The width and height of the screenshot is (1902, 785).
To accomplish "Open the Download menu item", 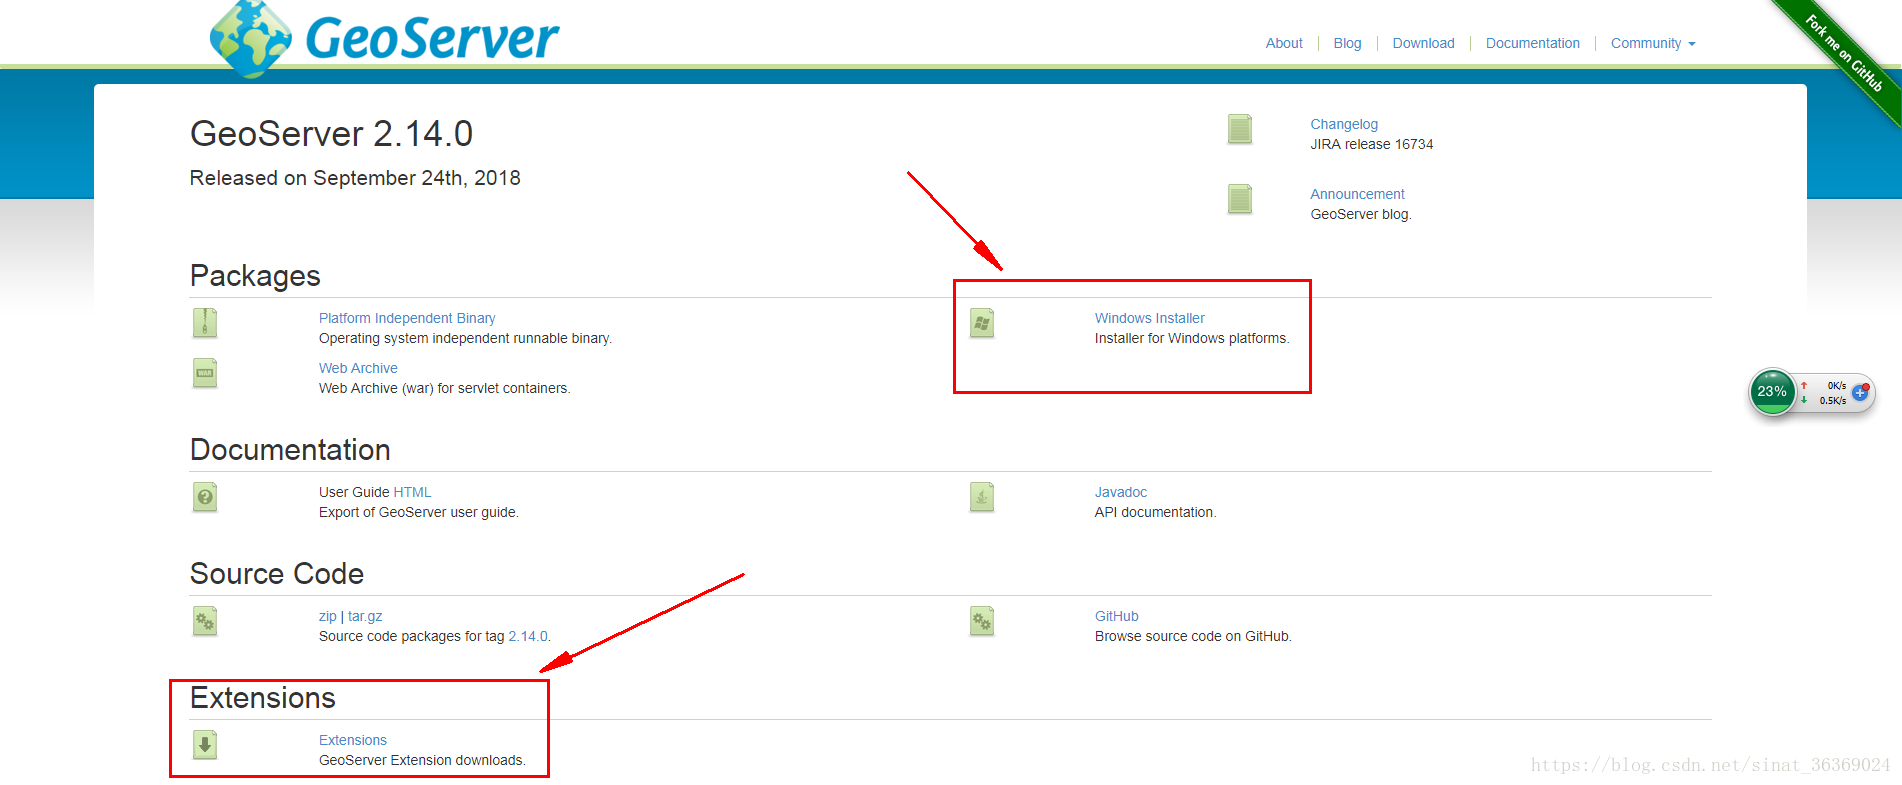I will (1423, 43).
